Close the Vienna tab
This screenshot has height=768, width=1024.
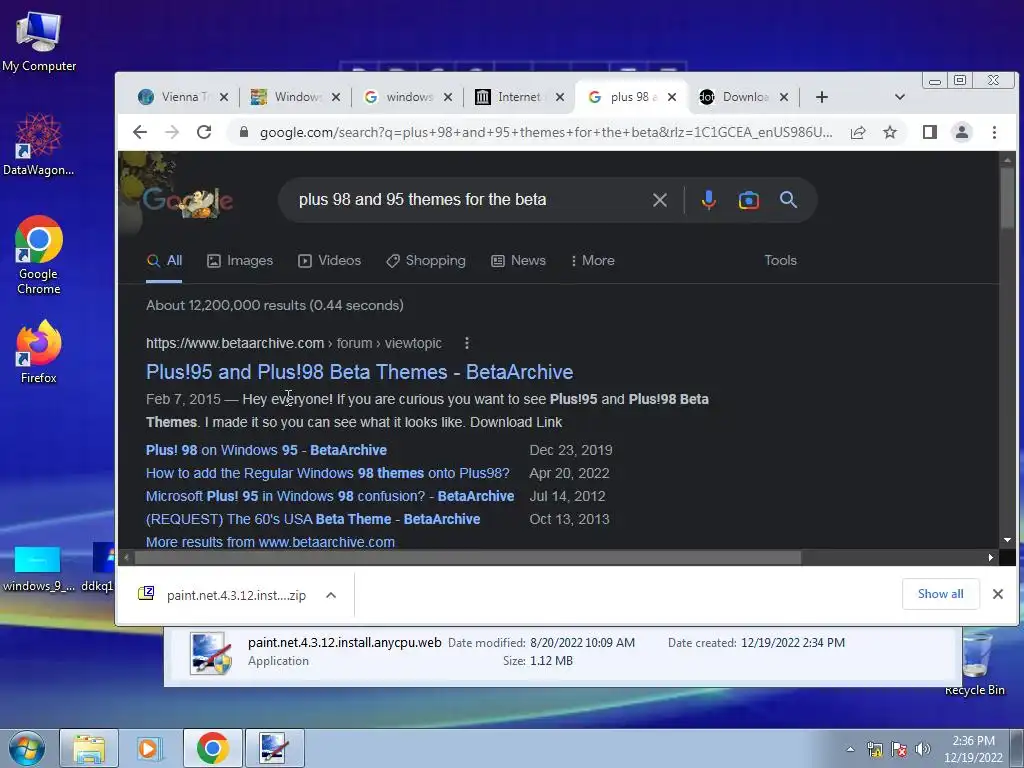click(x=224, y=97)
